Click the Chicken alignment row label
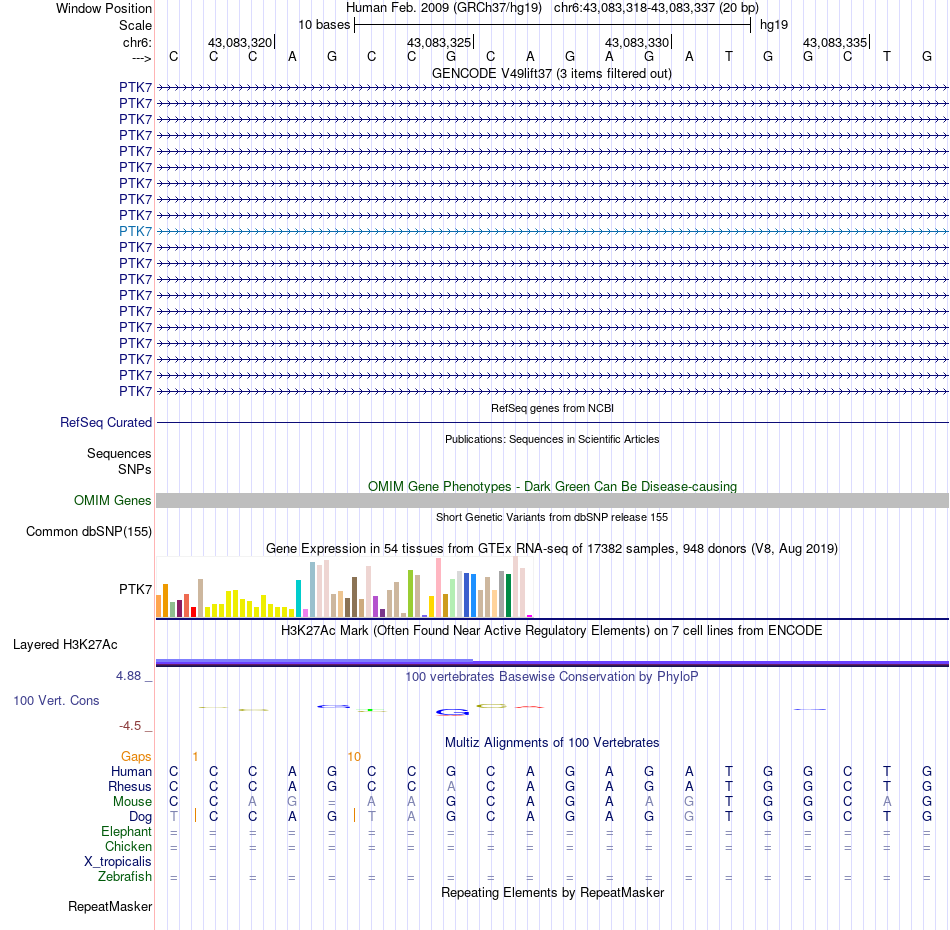 [128, 846]
